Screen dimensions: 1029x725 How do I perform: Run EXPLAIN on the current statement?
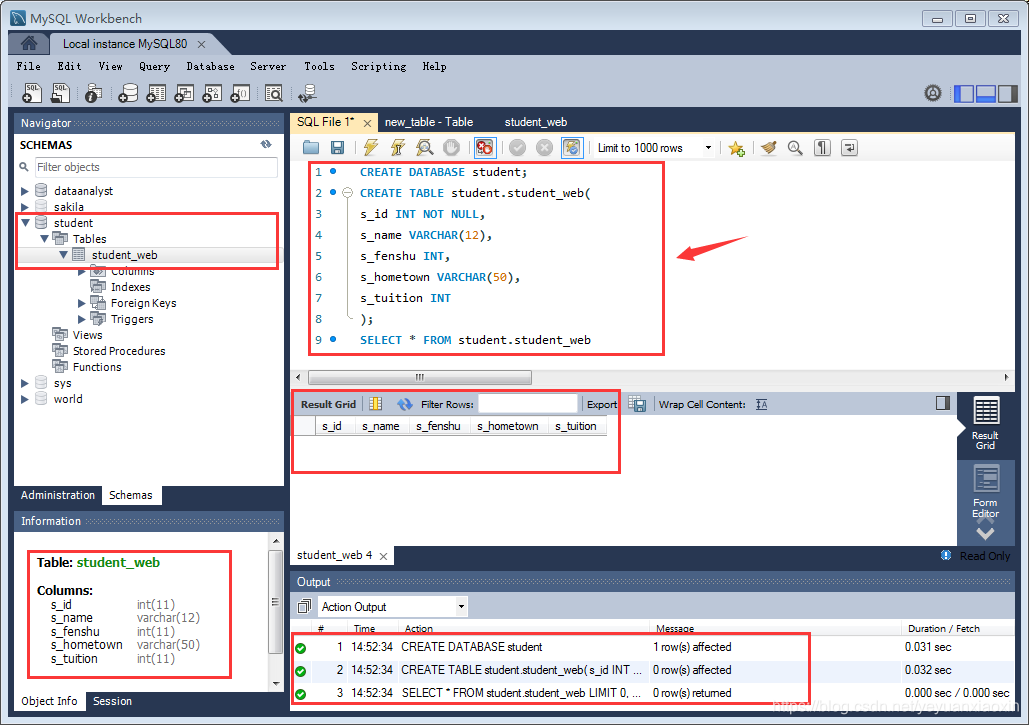coord(425,148)
